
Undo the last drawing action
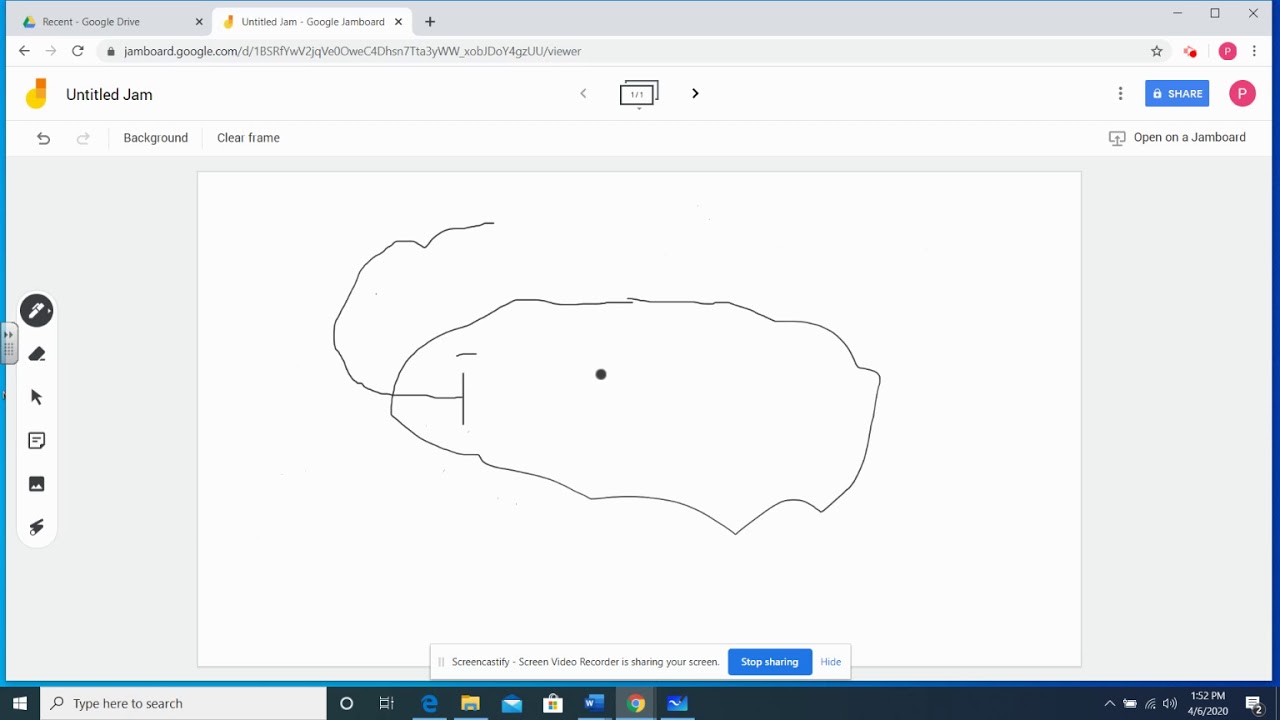[x=43, y=138]
